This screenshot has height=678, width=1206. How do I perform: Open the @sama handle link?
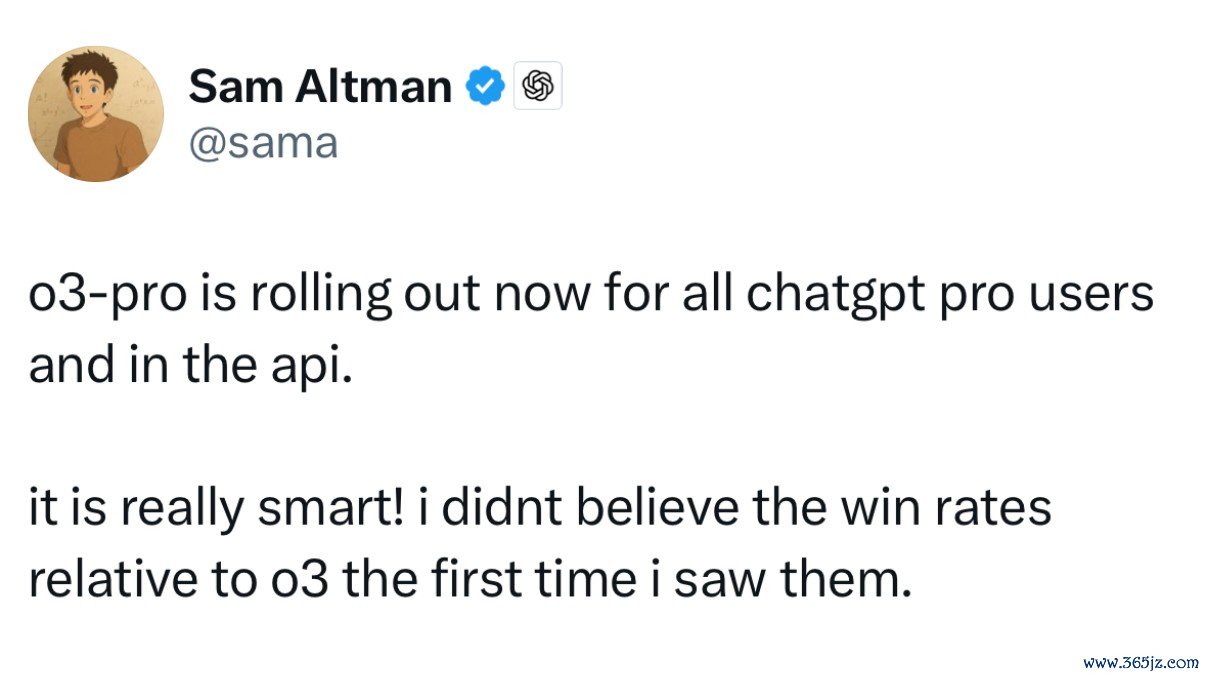point(263,143)
